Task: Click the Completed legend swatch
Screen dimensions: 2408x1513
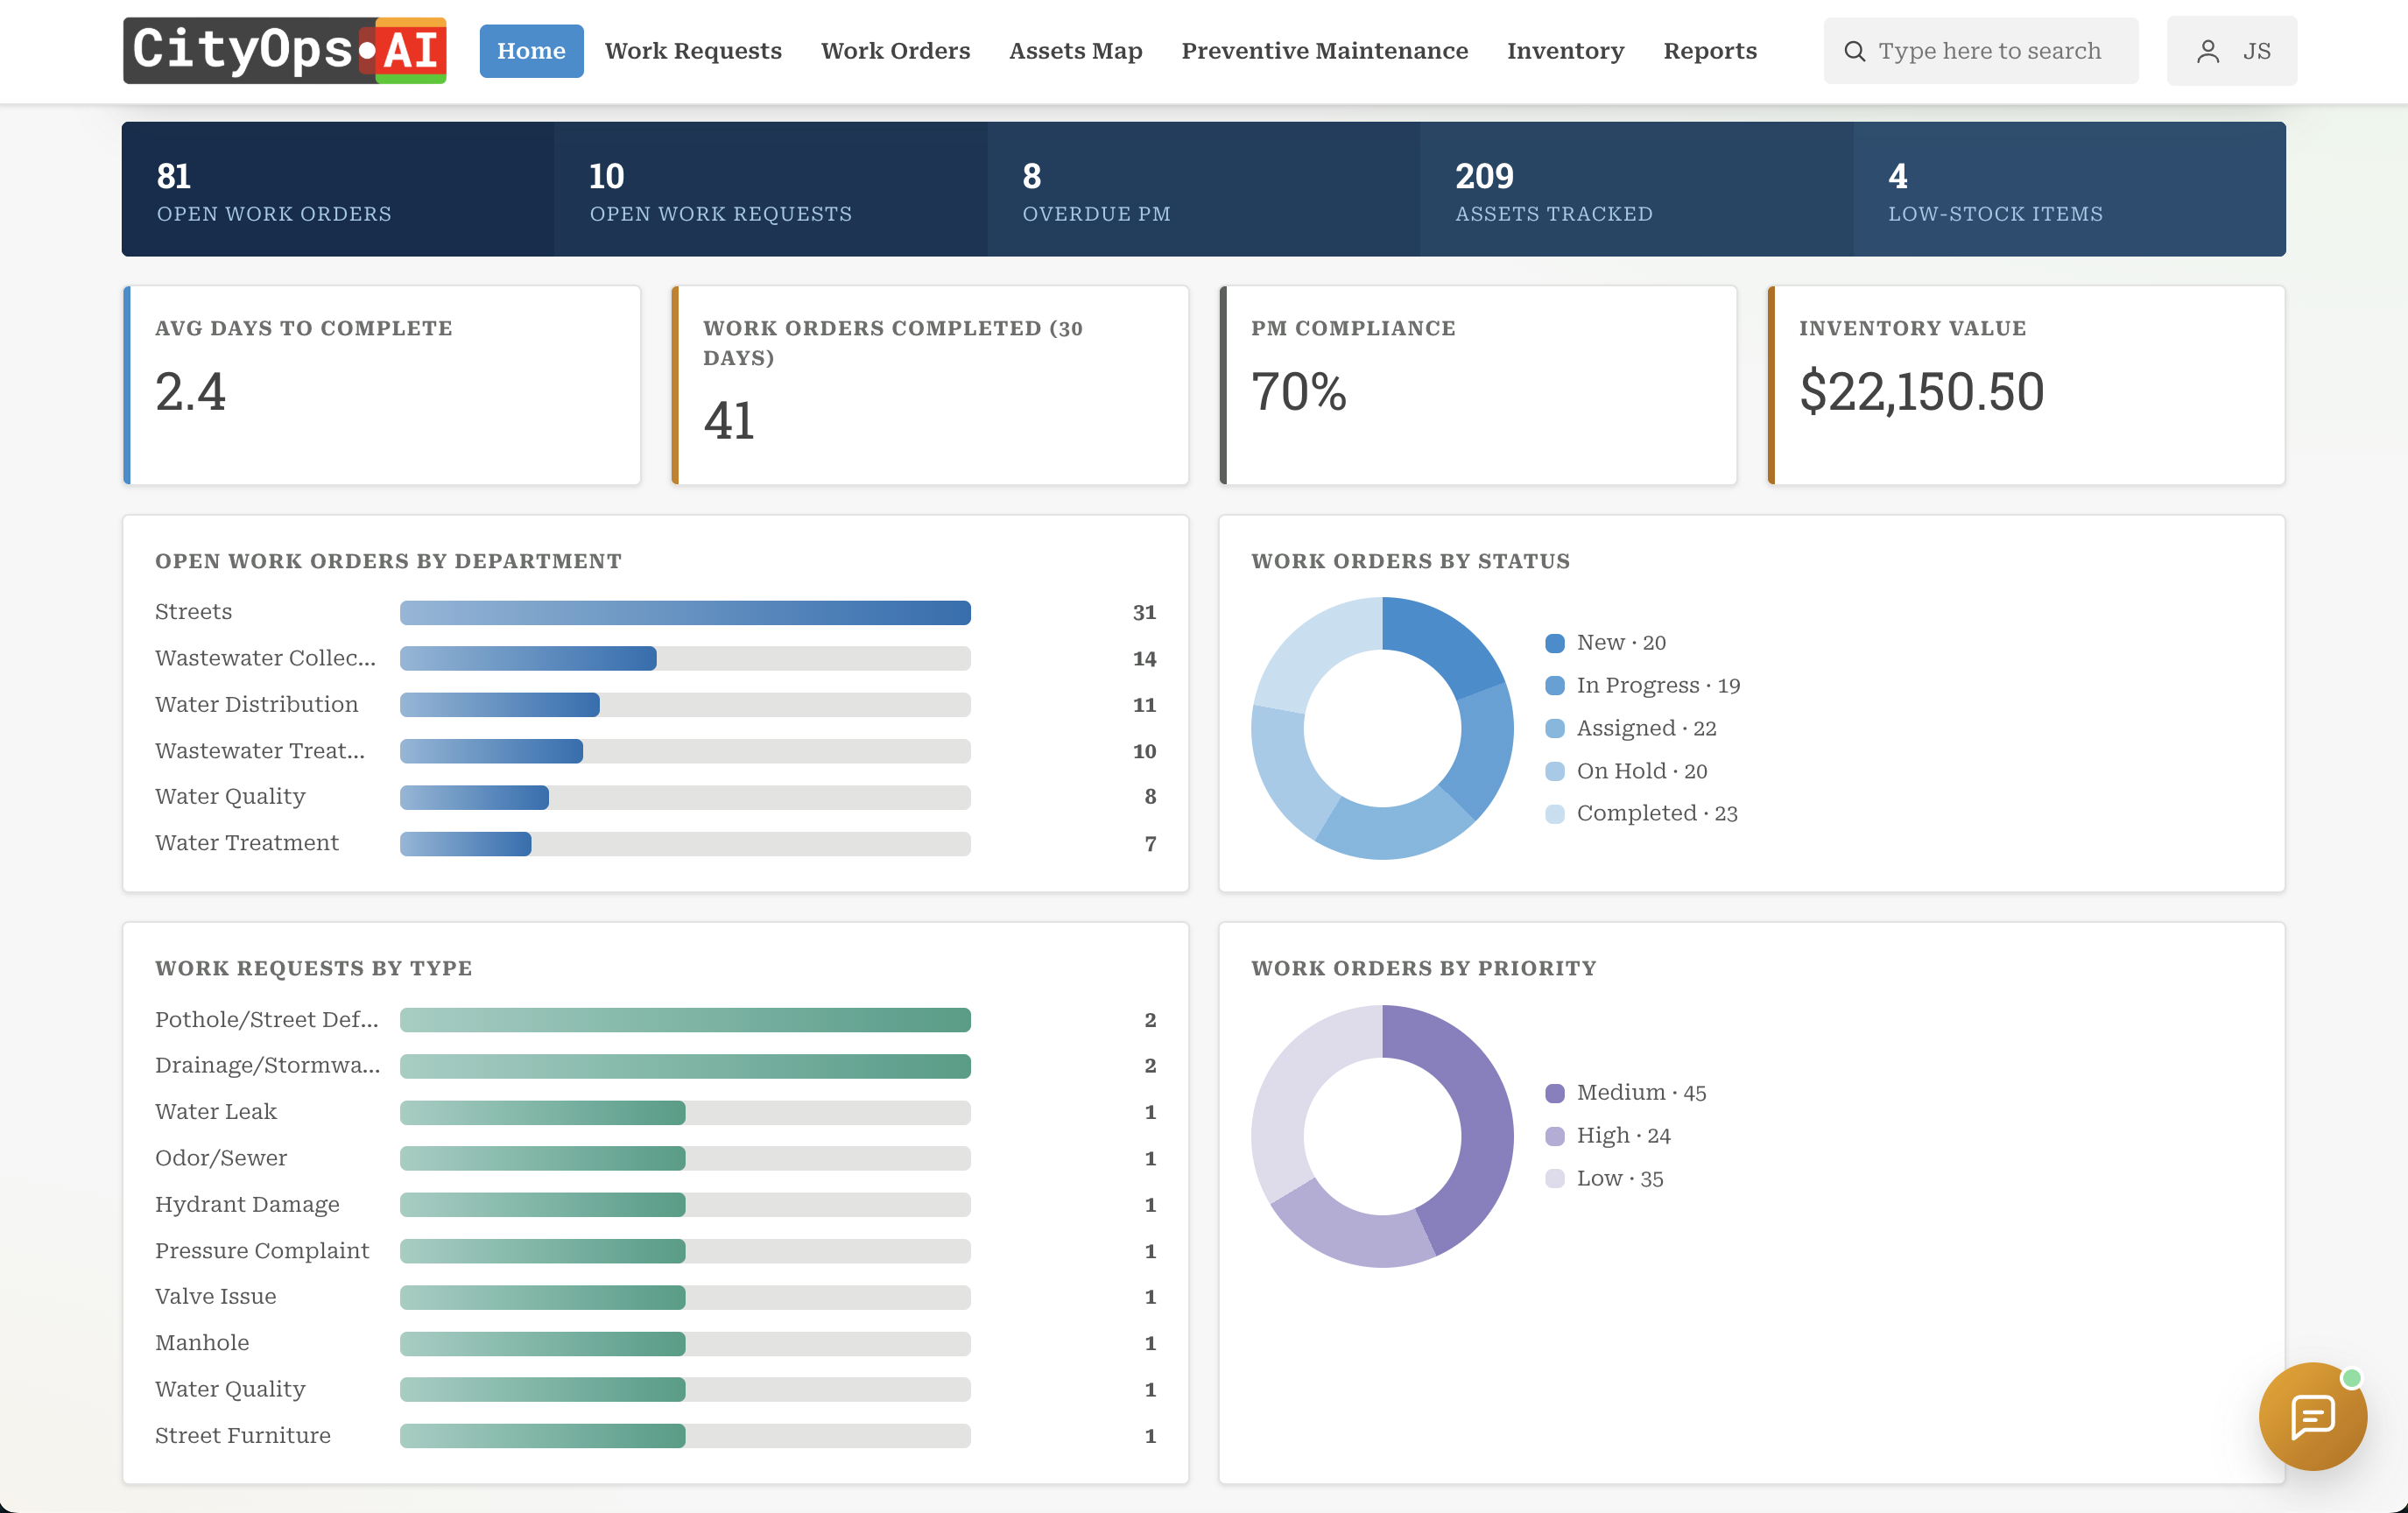Action: 1554,814
